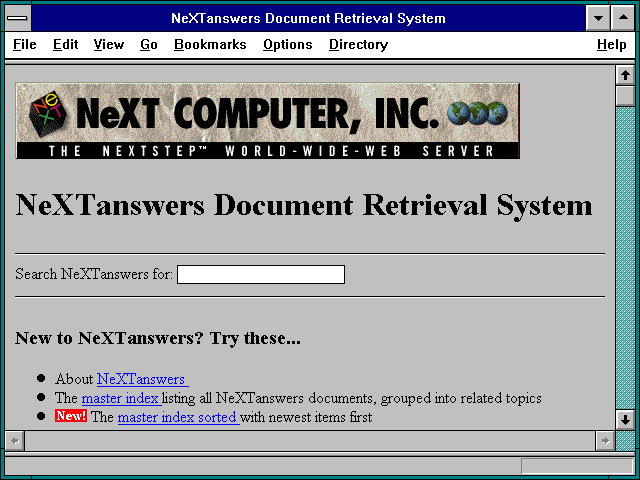640x480 pixels.
Task: Click the Search NeXTanswers input field
Action: (x=261, y=274)
